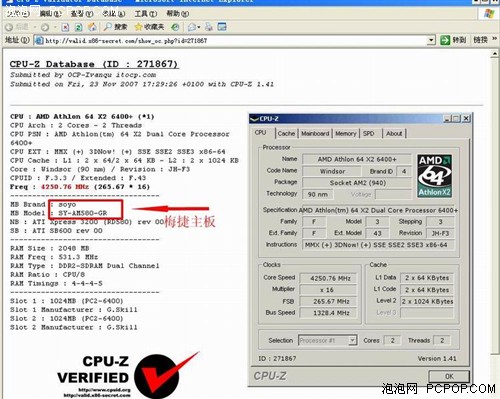The width and height of the screenshot is (500, 399).
Task: Switch to the Memory tab in CPU-Z
Action: click(x=346, y=134)
